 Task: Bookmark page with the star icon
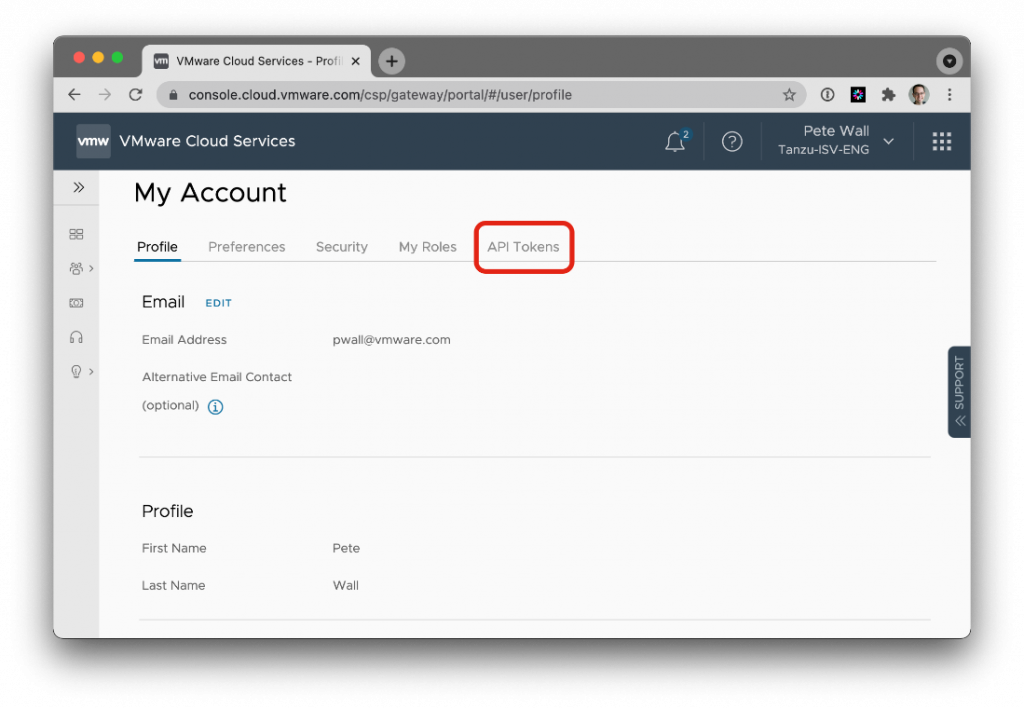click(789, 95)
